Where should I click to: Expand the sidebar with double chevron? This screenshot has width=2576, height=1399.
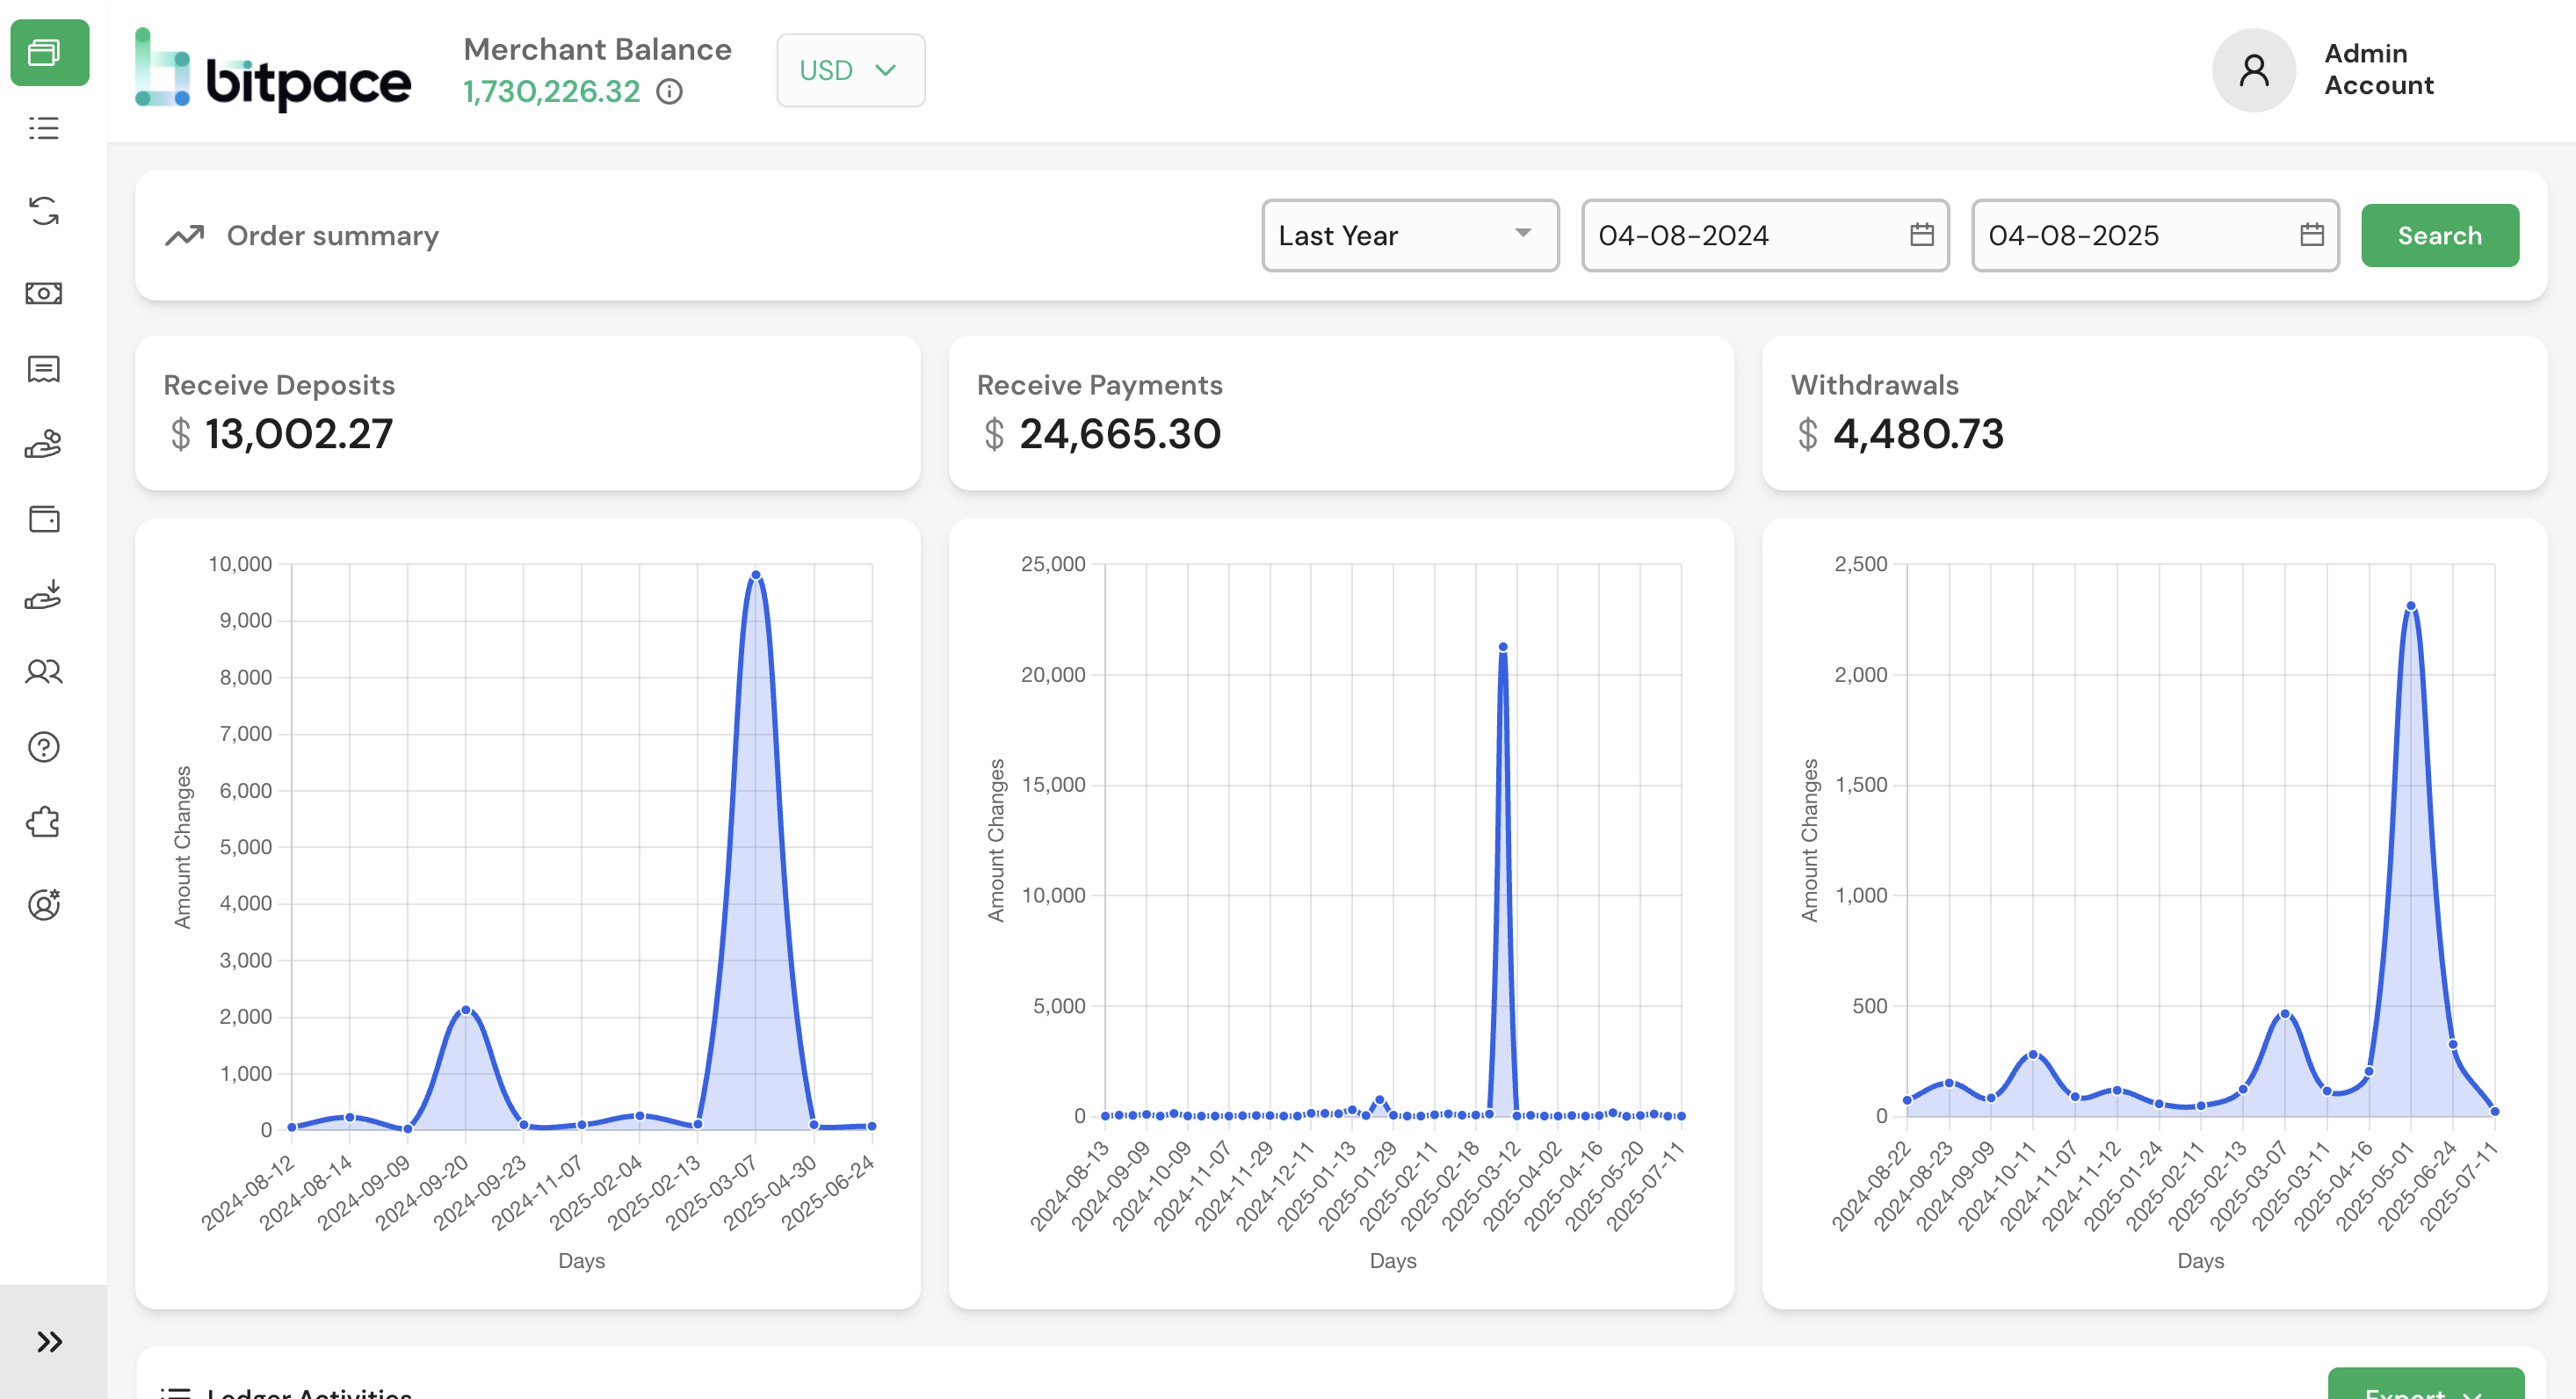click(50, 1341)
